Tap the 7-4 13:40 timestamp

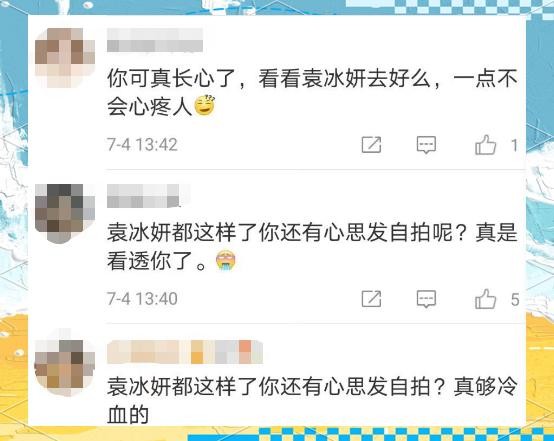coord(142,299)
